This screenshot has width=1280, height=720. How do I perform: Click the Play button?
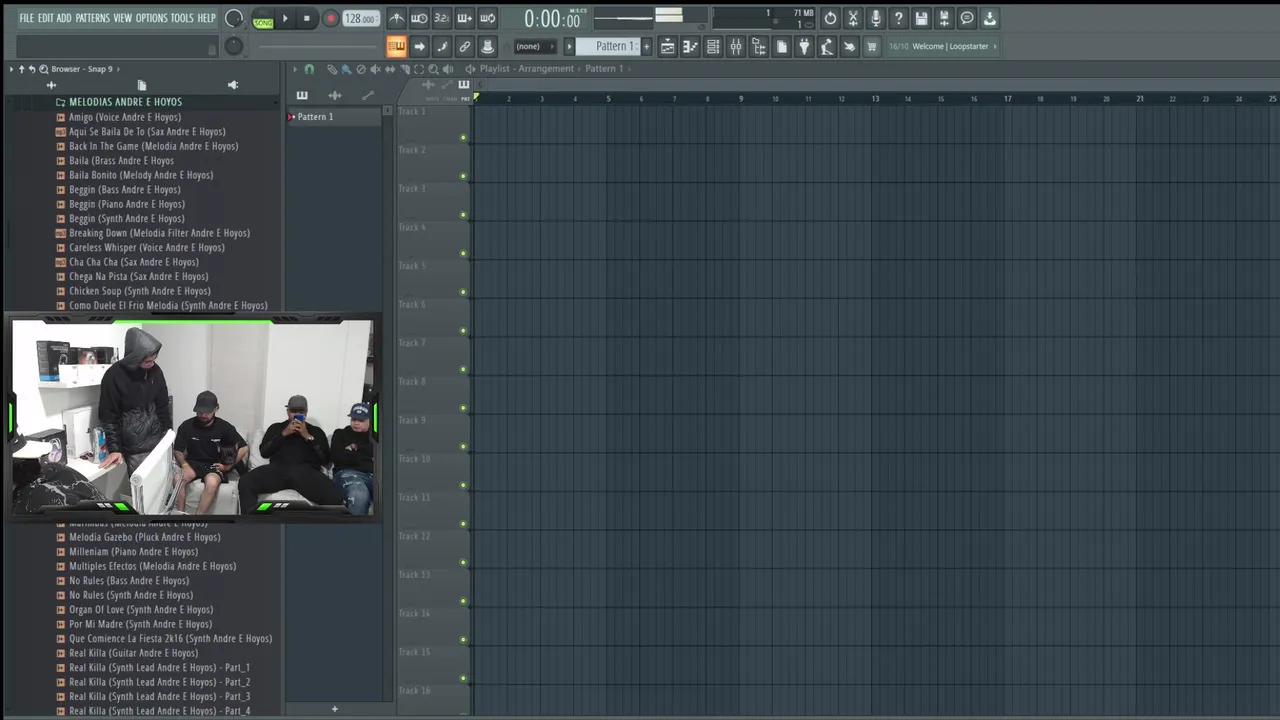tap(285, 18)
